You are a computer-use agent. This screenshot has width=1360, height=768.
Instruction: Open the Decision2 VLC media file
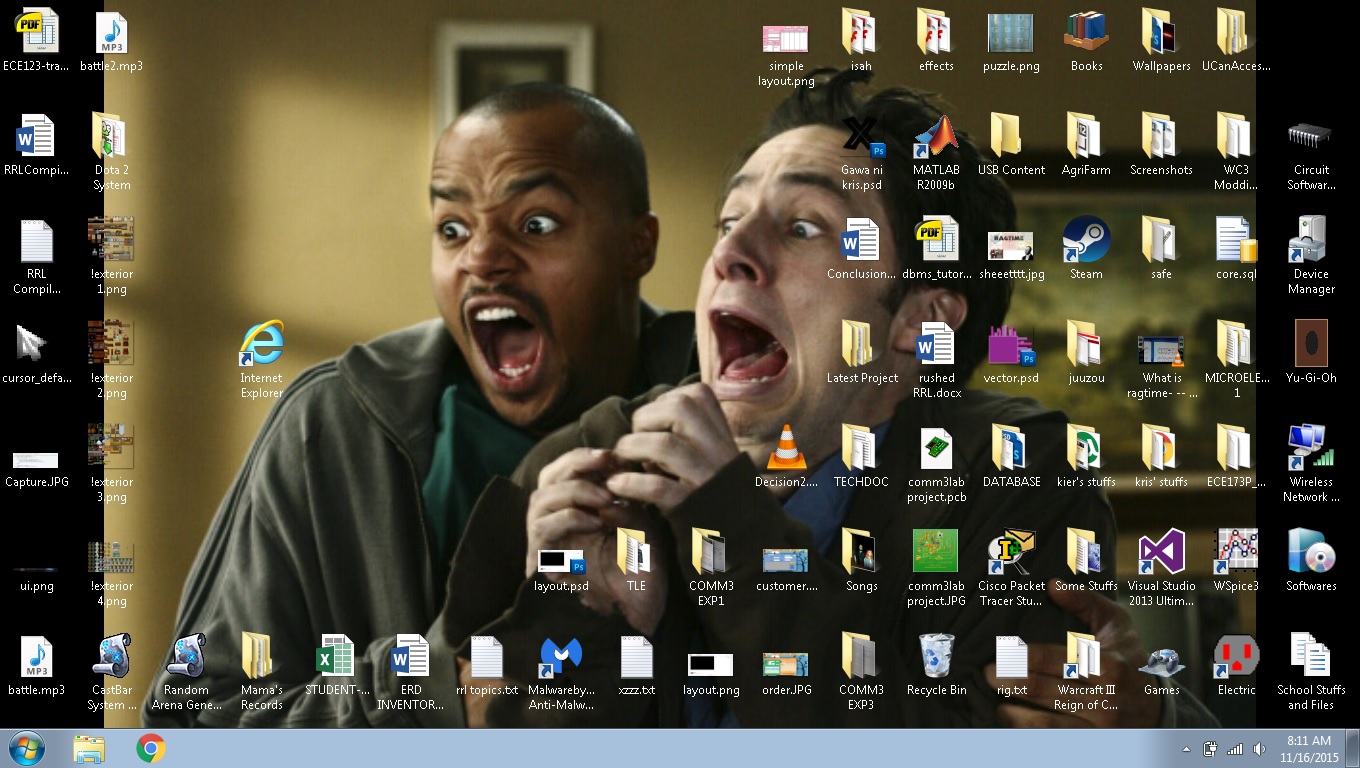click(x=786, y=449)
